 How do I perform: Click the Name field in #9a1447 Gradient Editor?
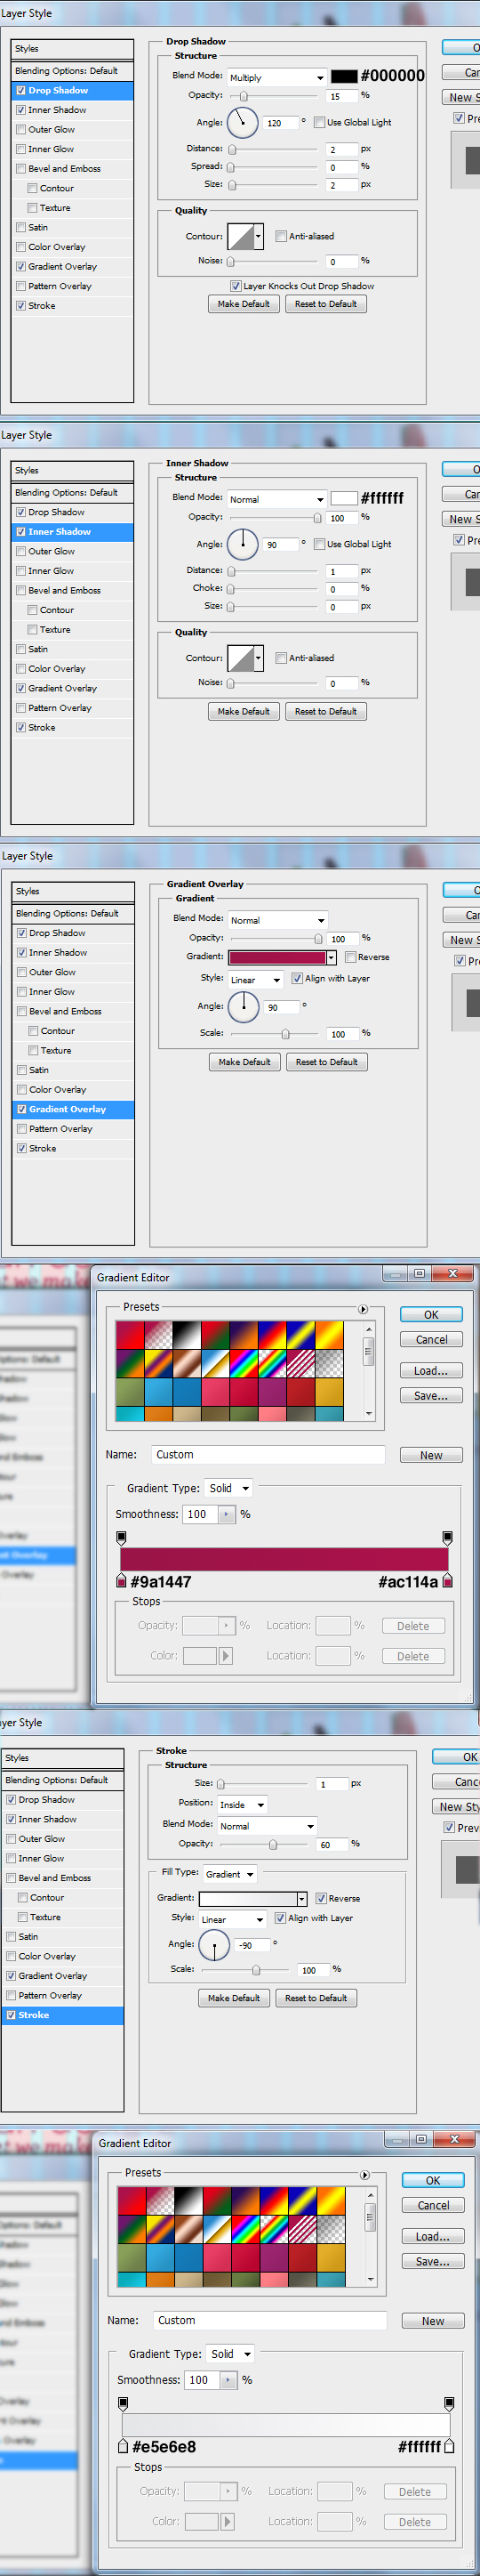pos(268,1455)
